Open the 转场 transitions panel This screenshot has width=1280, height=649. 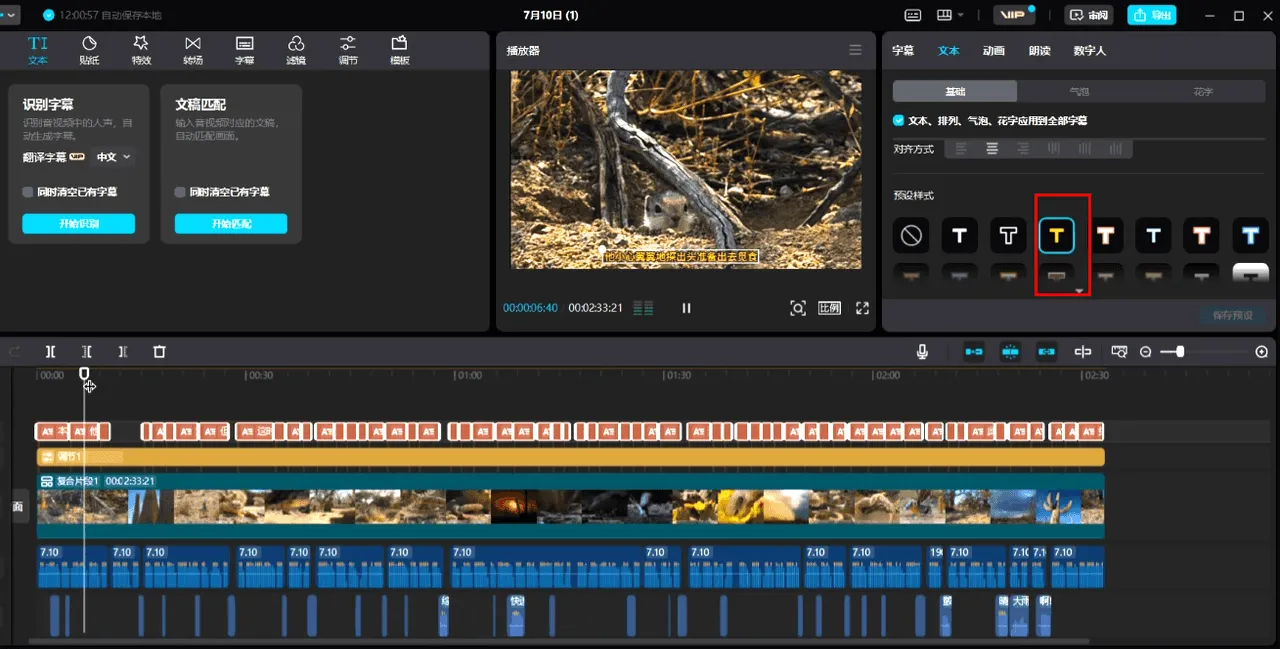click(x=193, y=49)
